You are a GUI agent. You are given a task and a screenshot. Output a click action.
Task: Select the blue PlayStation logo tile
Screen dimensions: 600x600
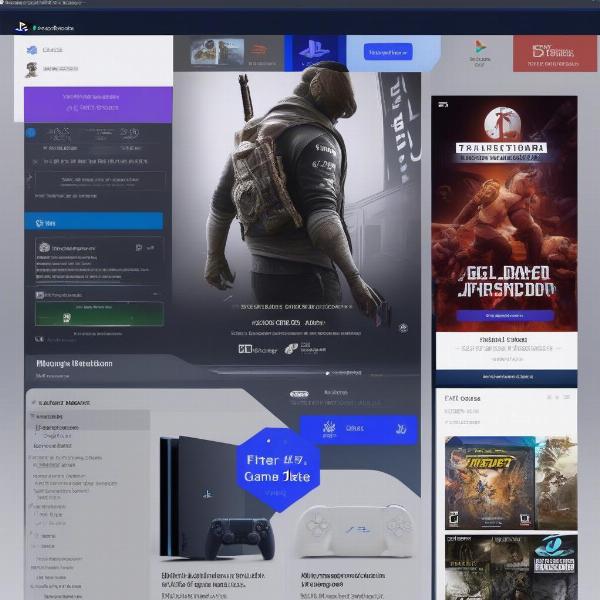click(x=315, y=53)
